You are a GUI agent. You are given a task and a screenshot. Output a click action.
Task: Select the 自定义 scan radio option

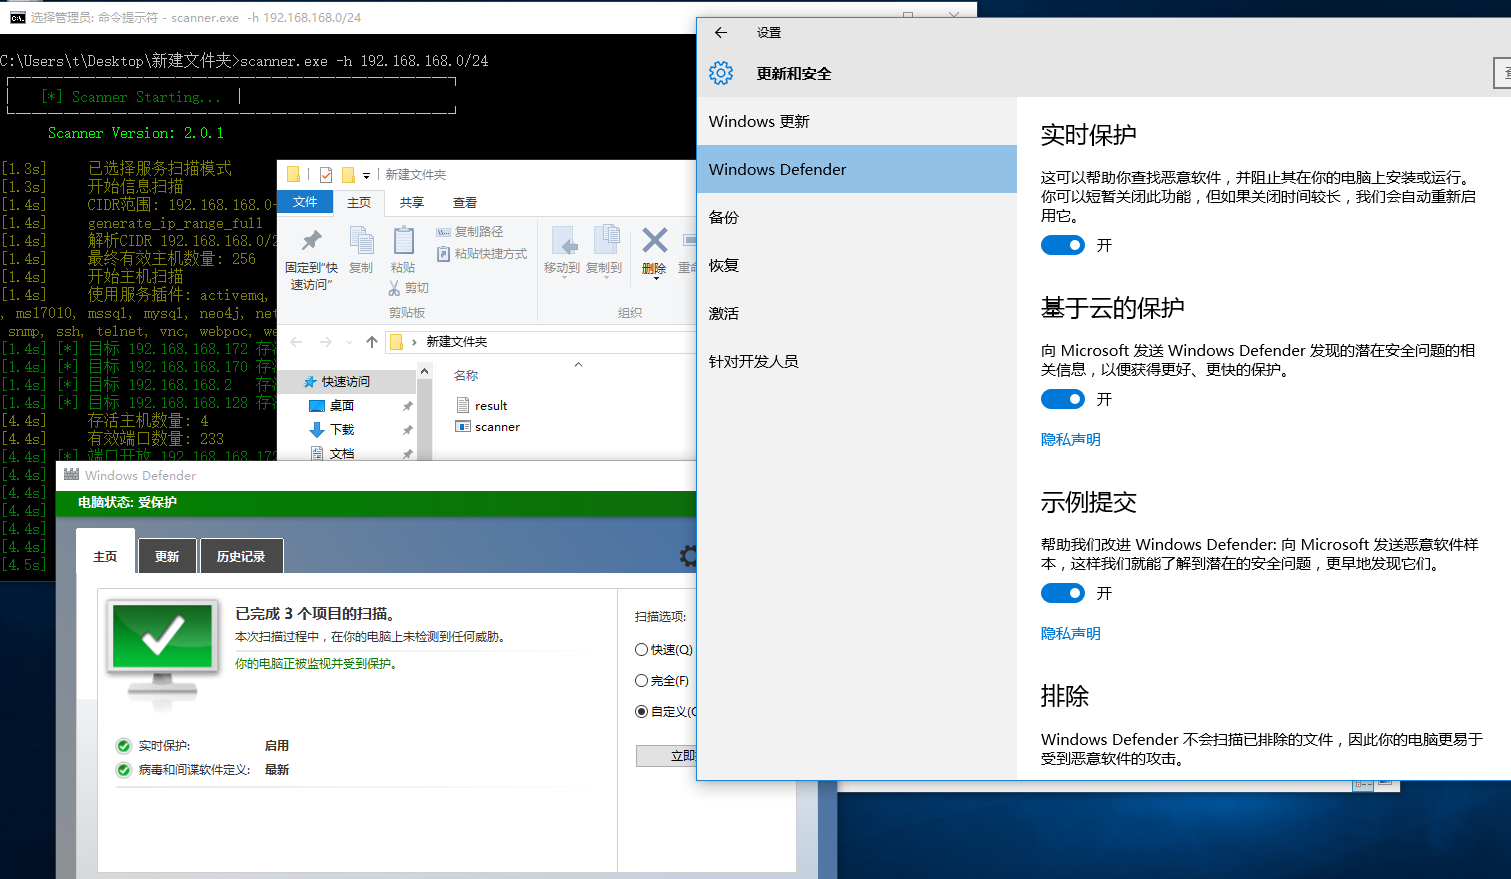point(642,712)
